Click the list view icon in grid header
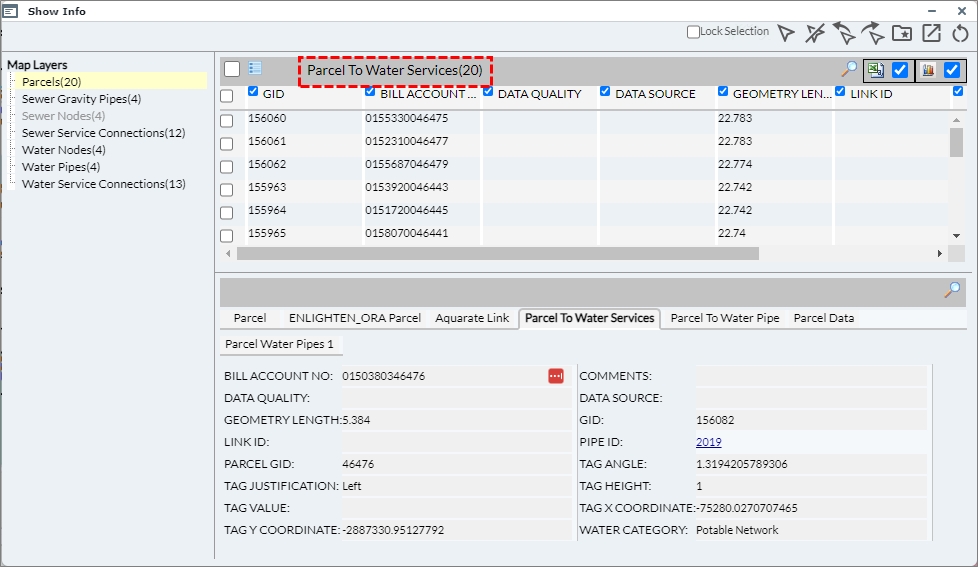978x567 pixels. pos(255,68)
